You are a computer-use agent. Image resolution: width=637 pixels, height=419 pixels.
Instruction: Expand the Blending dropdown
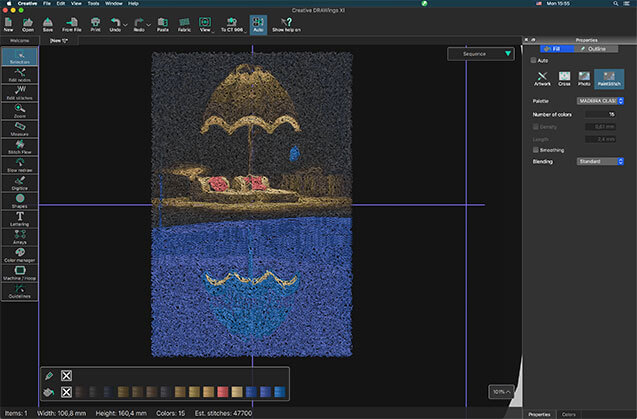[600, 161]
